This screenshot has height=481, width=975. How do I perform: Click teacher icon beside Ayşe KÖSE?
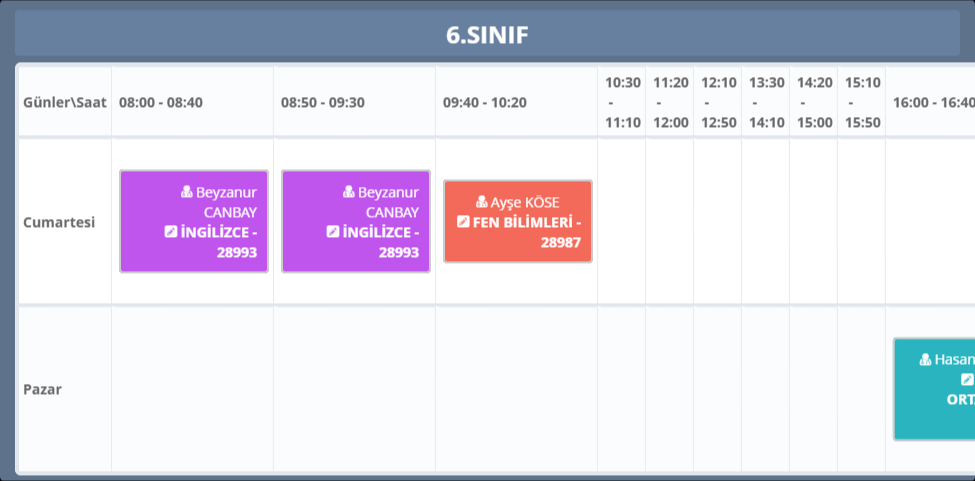coord(482,202)
